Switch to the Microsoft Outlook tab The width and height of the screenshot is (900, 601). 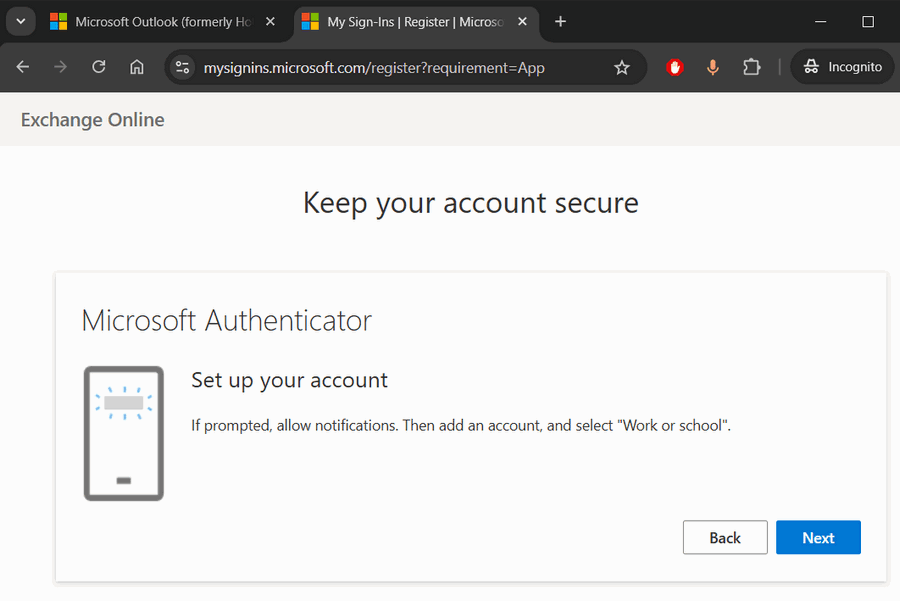(160, 21)
